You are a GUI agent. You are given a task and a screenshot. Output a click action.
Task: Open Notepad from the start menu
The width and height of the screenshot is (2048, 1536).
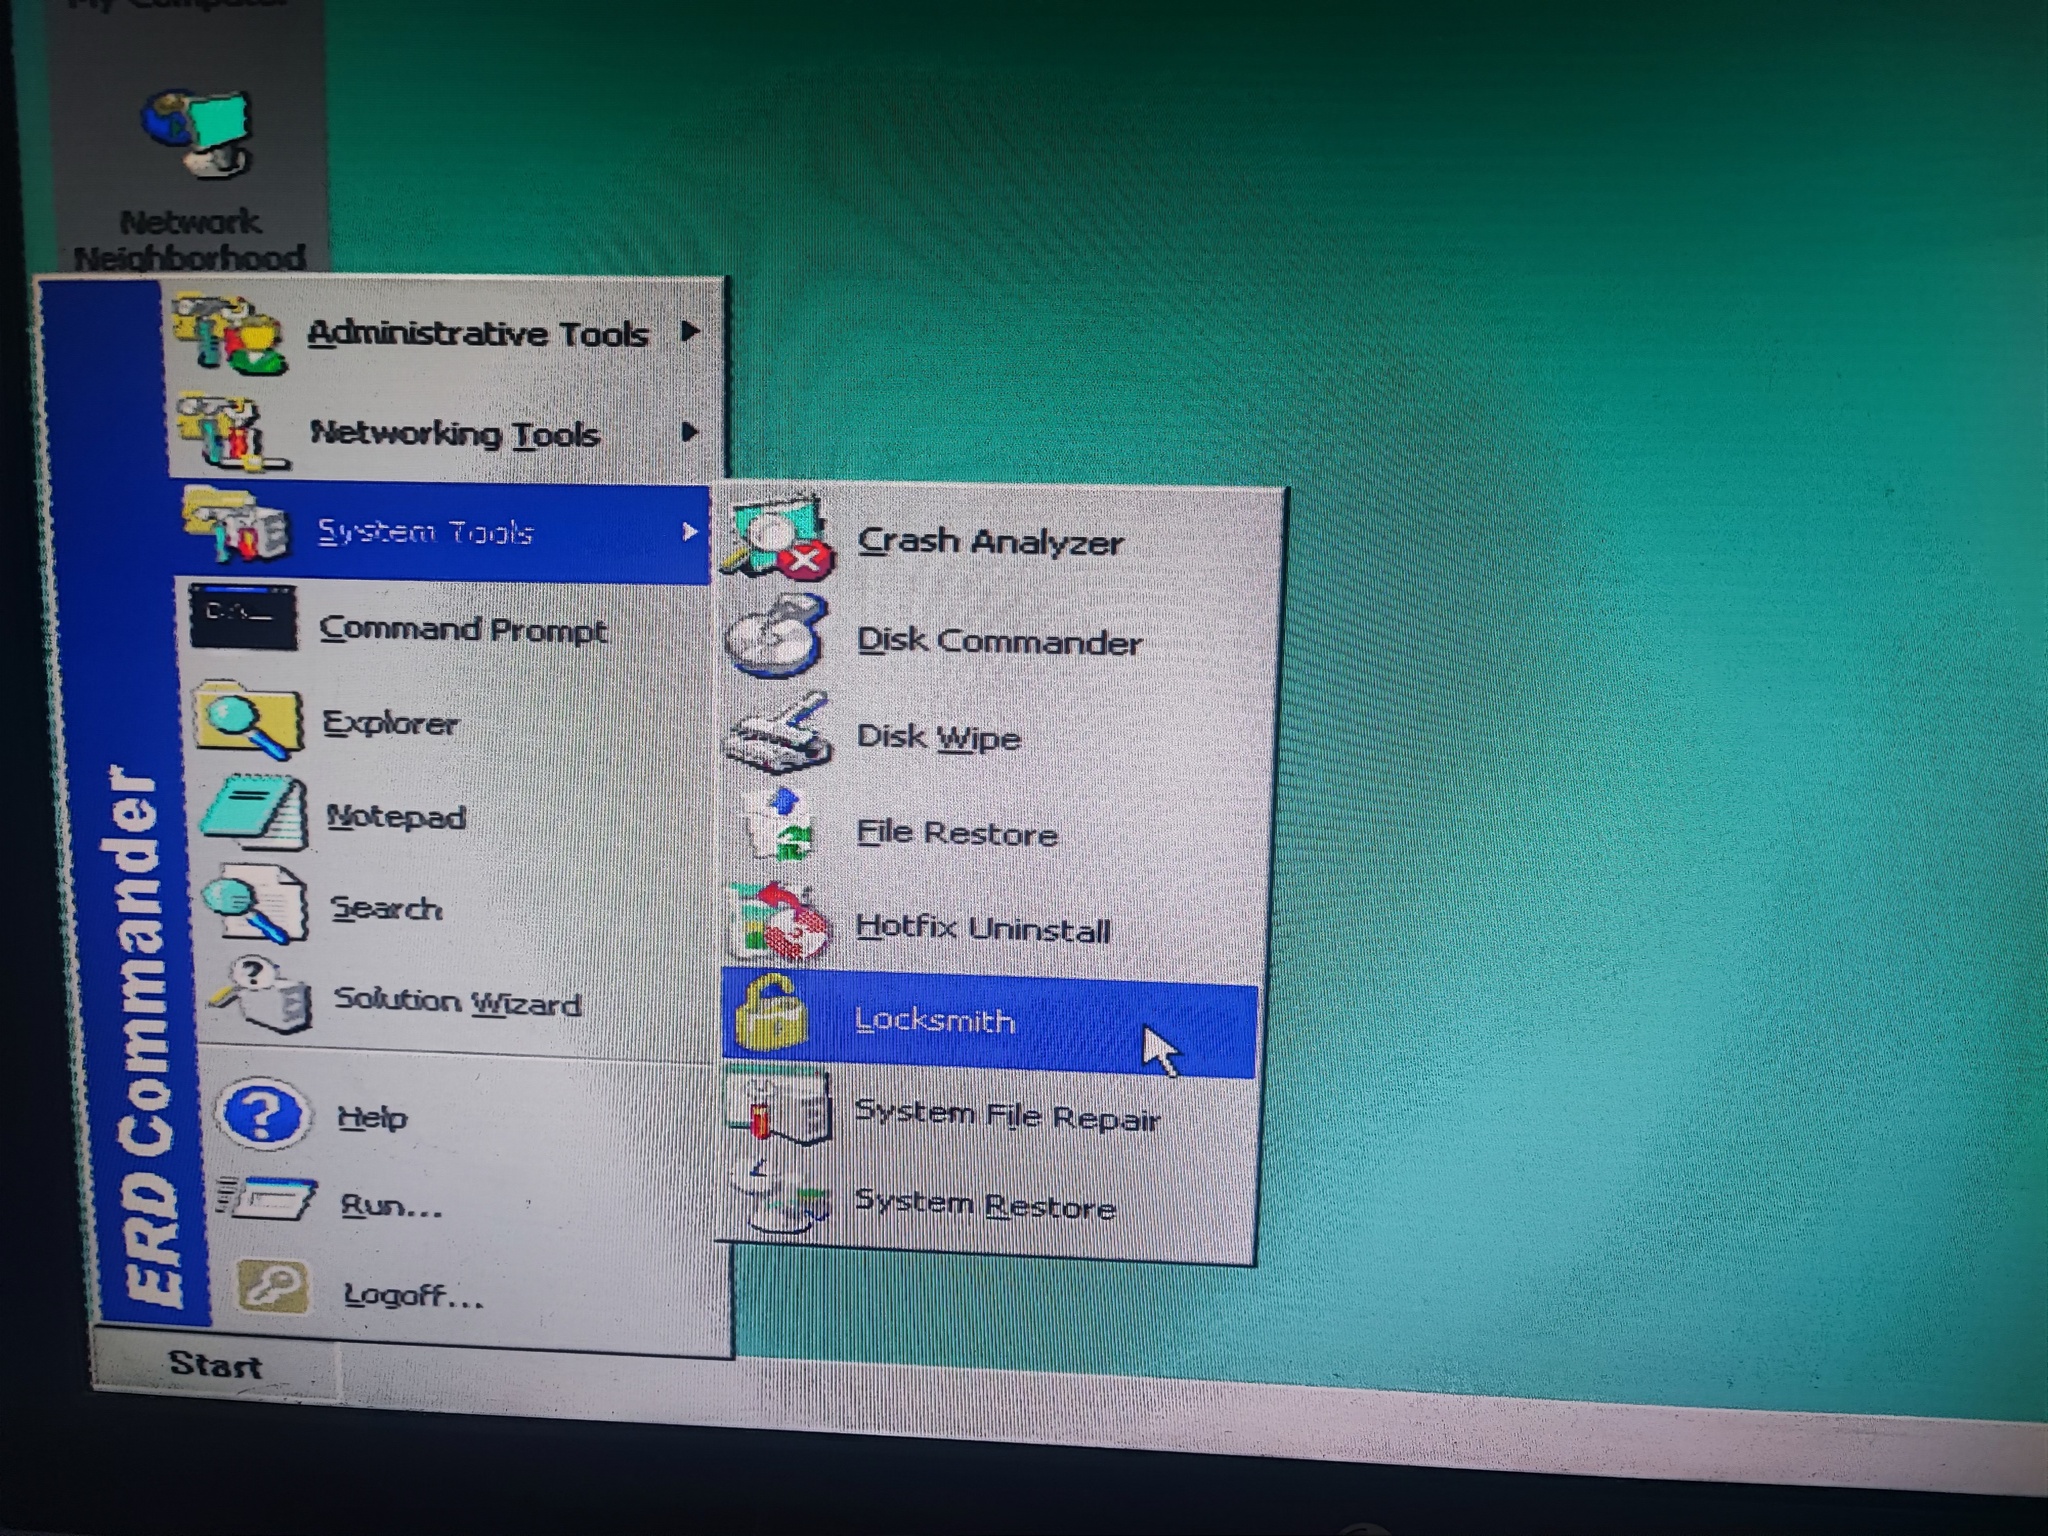click(453, 816)
